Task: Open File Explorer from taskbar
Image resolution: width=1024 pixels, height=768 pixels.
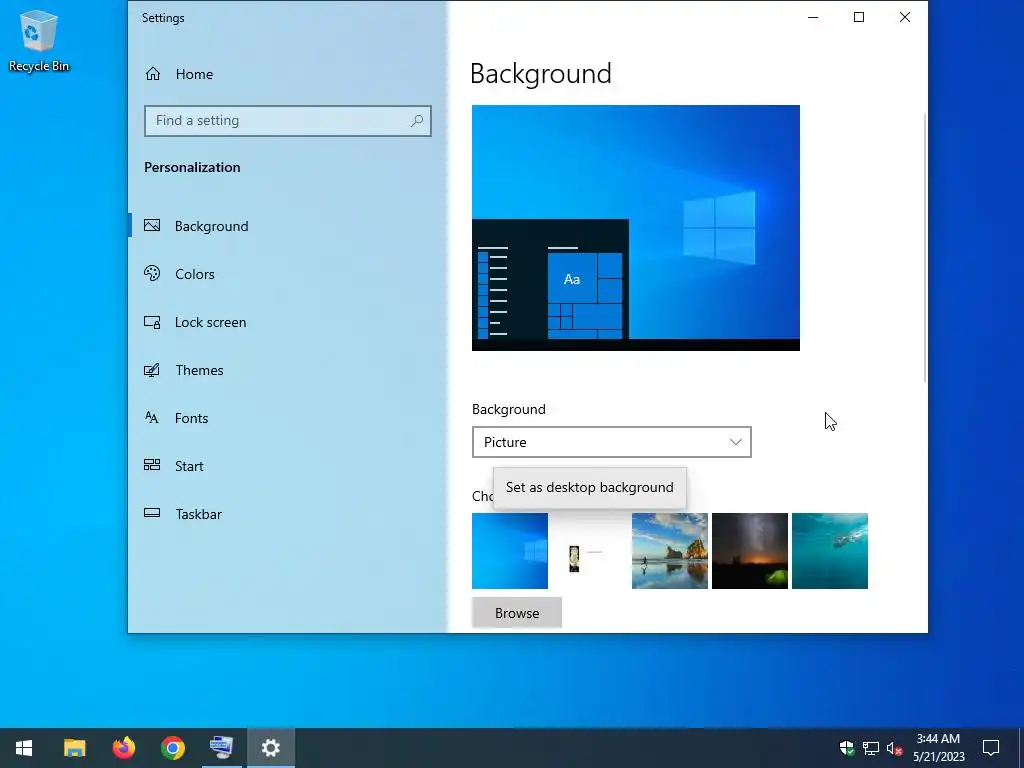Action: click(x=74, y=748)
